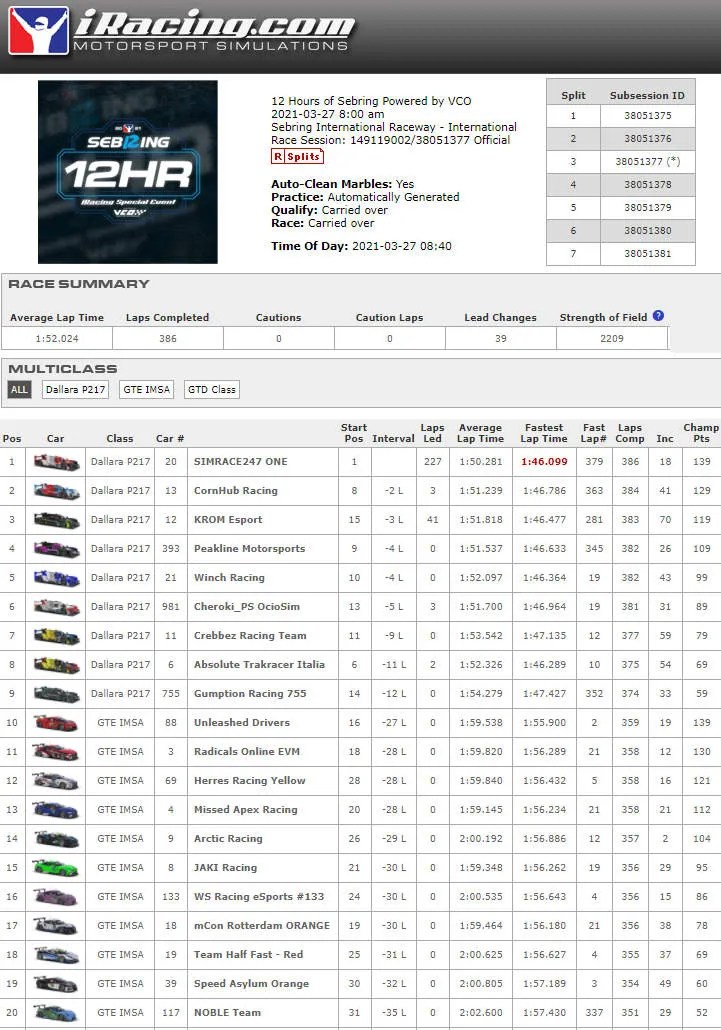
Task: Click the Peakline Motorsports car icon
Action: 56,549
